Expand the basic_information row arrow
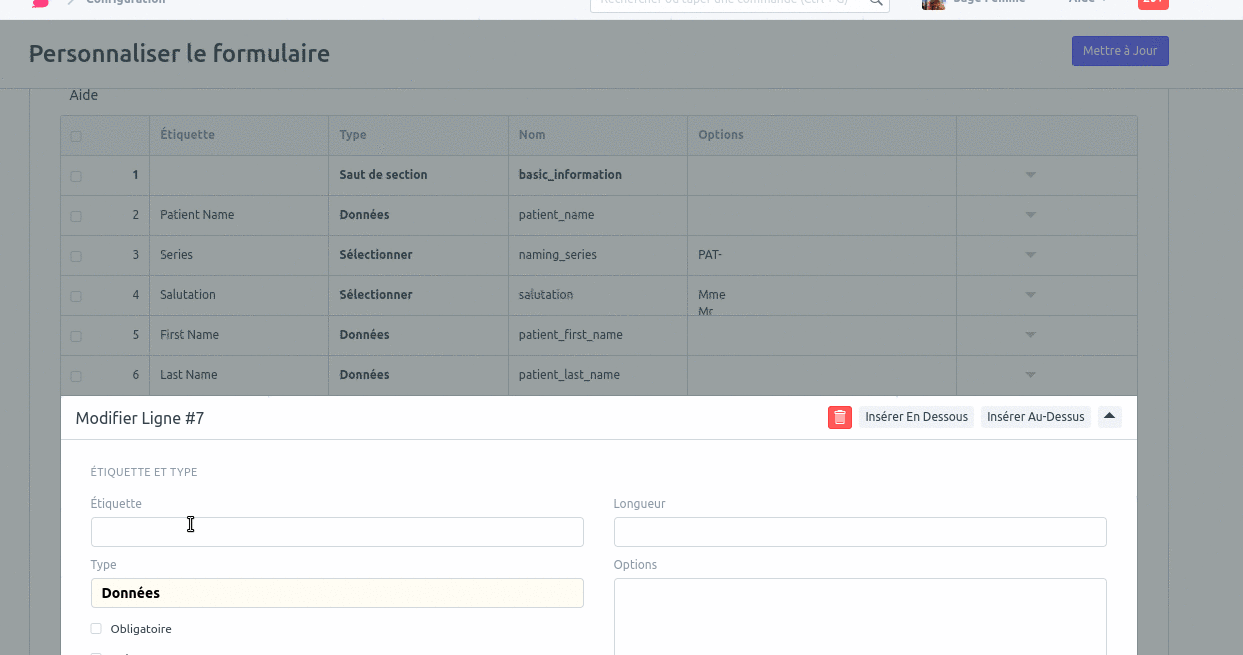The image size is (1243, 655). tap(1030, 175)
